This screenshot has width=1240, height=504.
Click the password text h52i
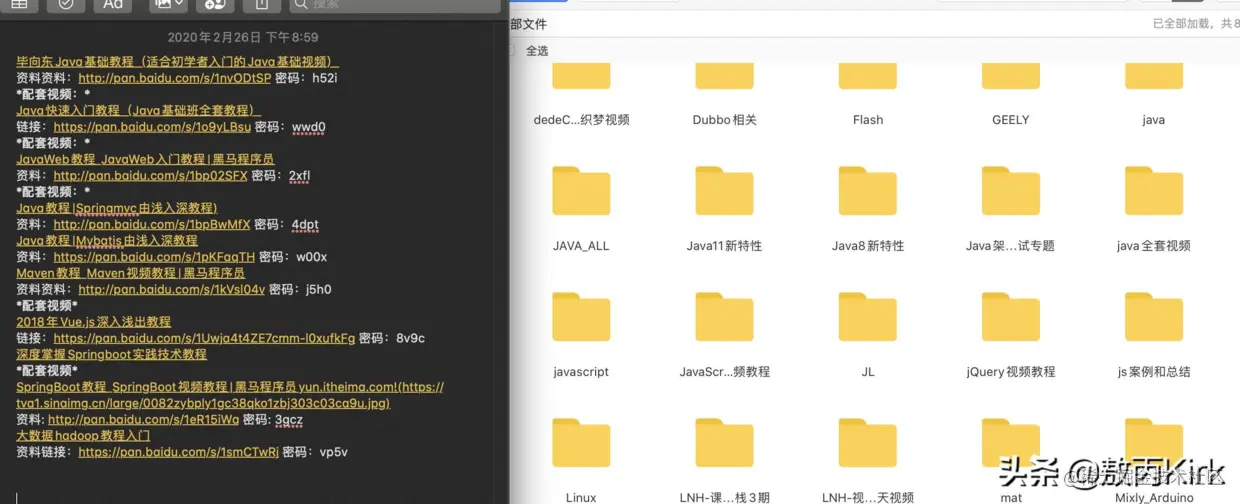click(x=325, y=78)
